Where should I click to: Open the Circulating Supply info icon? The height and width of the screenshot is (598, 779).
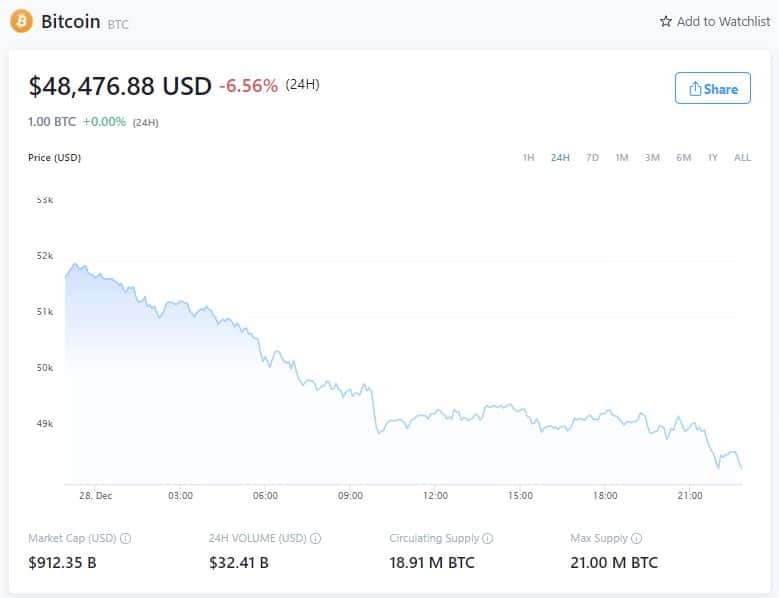[x=488, y=538]
